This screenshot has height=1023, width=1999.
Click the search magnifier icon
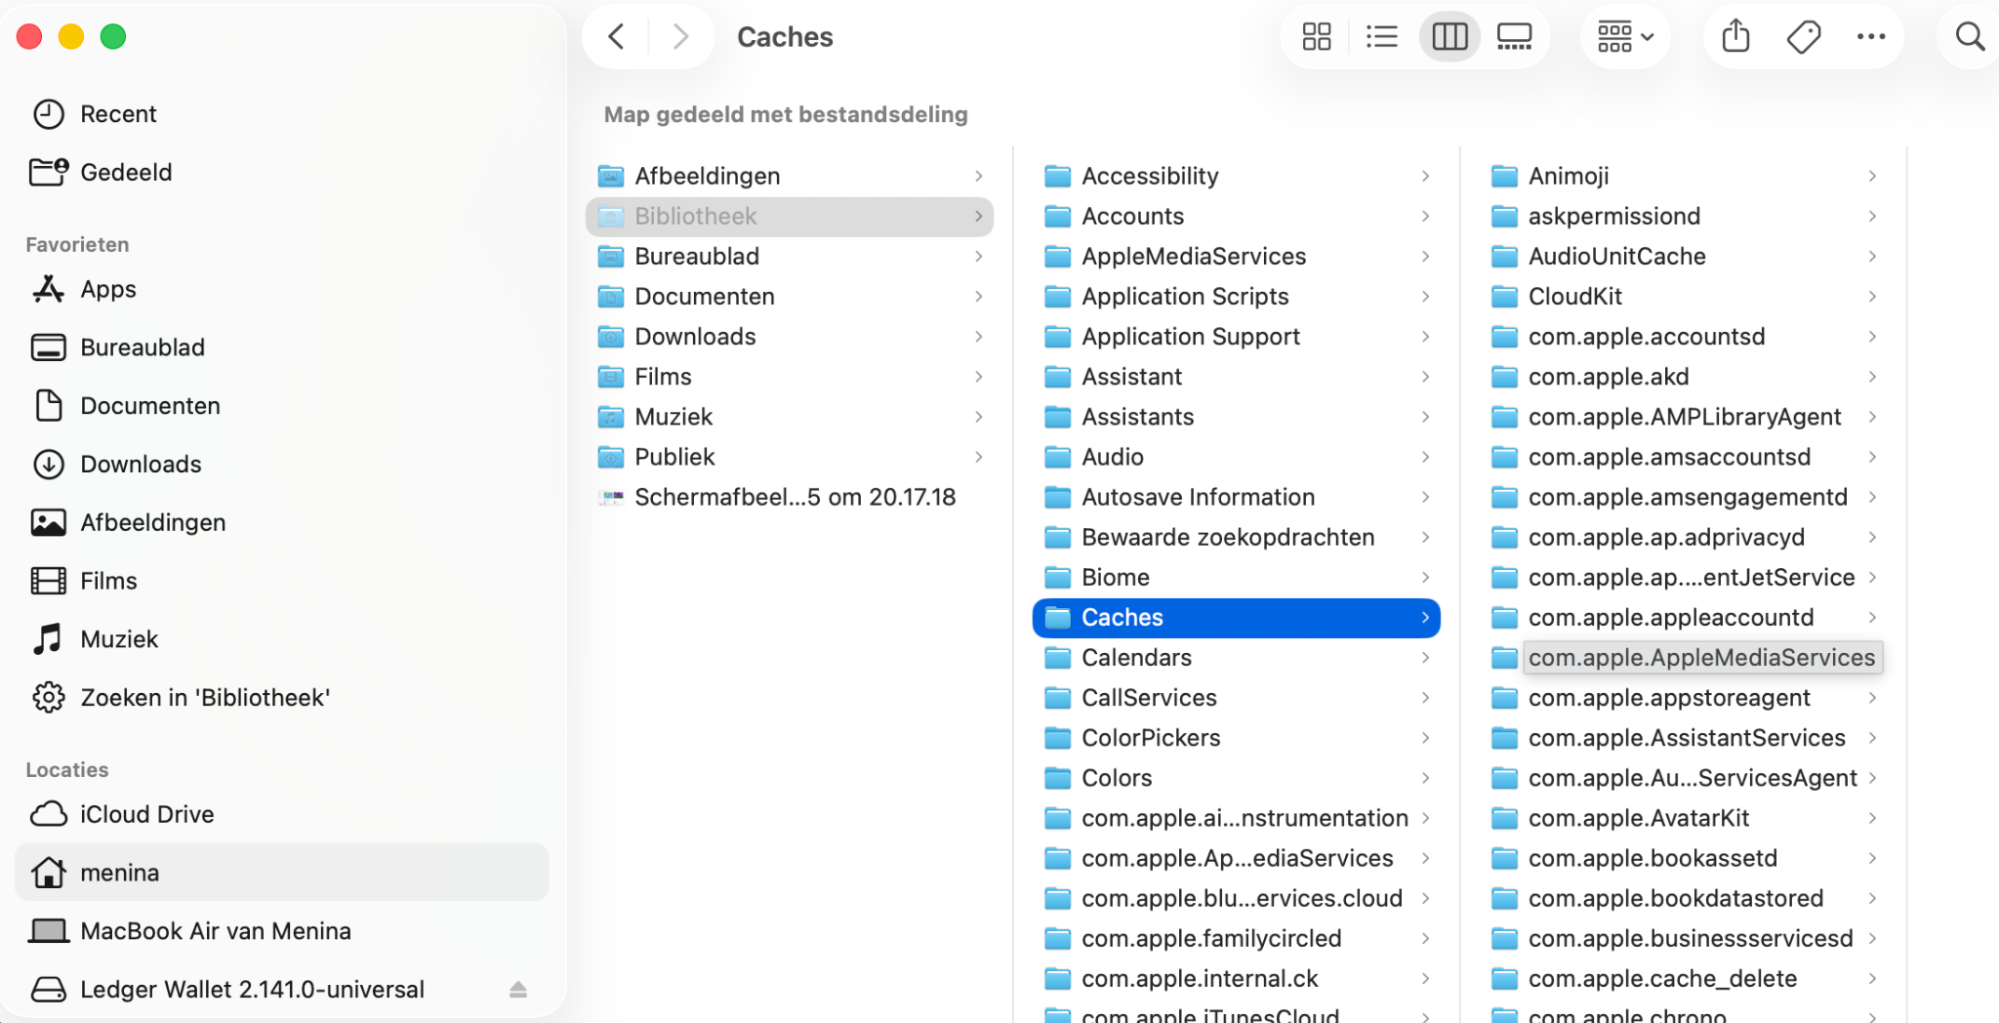tap(1969, 37)
